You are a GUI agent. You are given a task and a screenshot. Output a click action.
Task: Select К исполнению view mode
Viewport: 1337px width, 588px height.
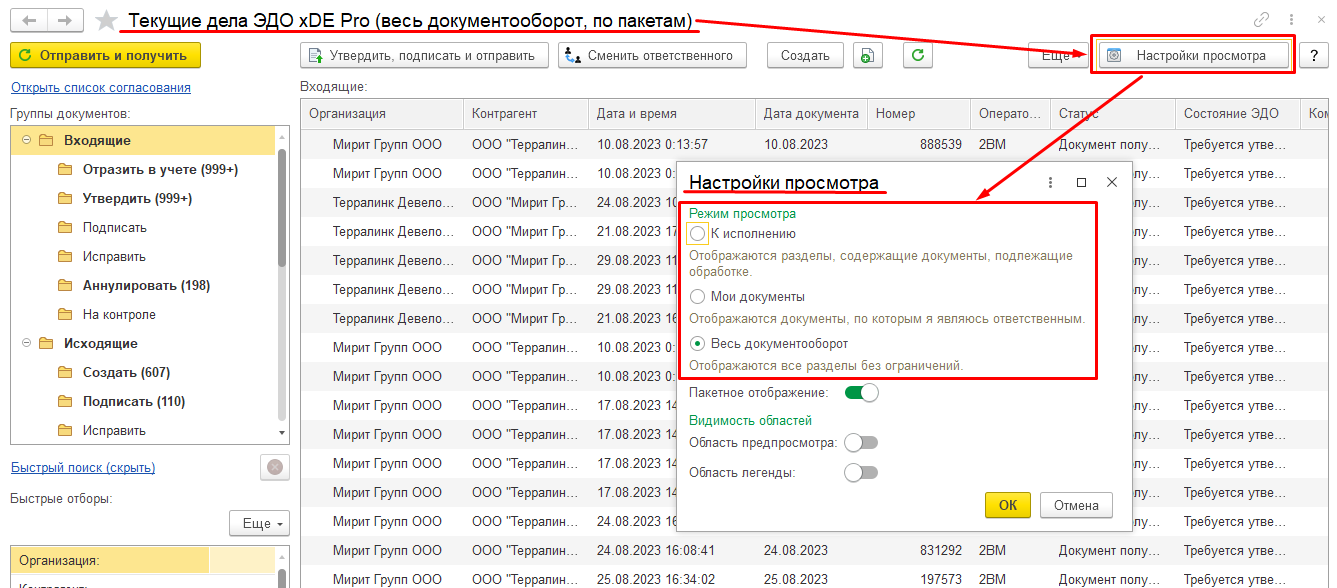pyautogui.click(x=698, y=234)
